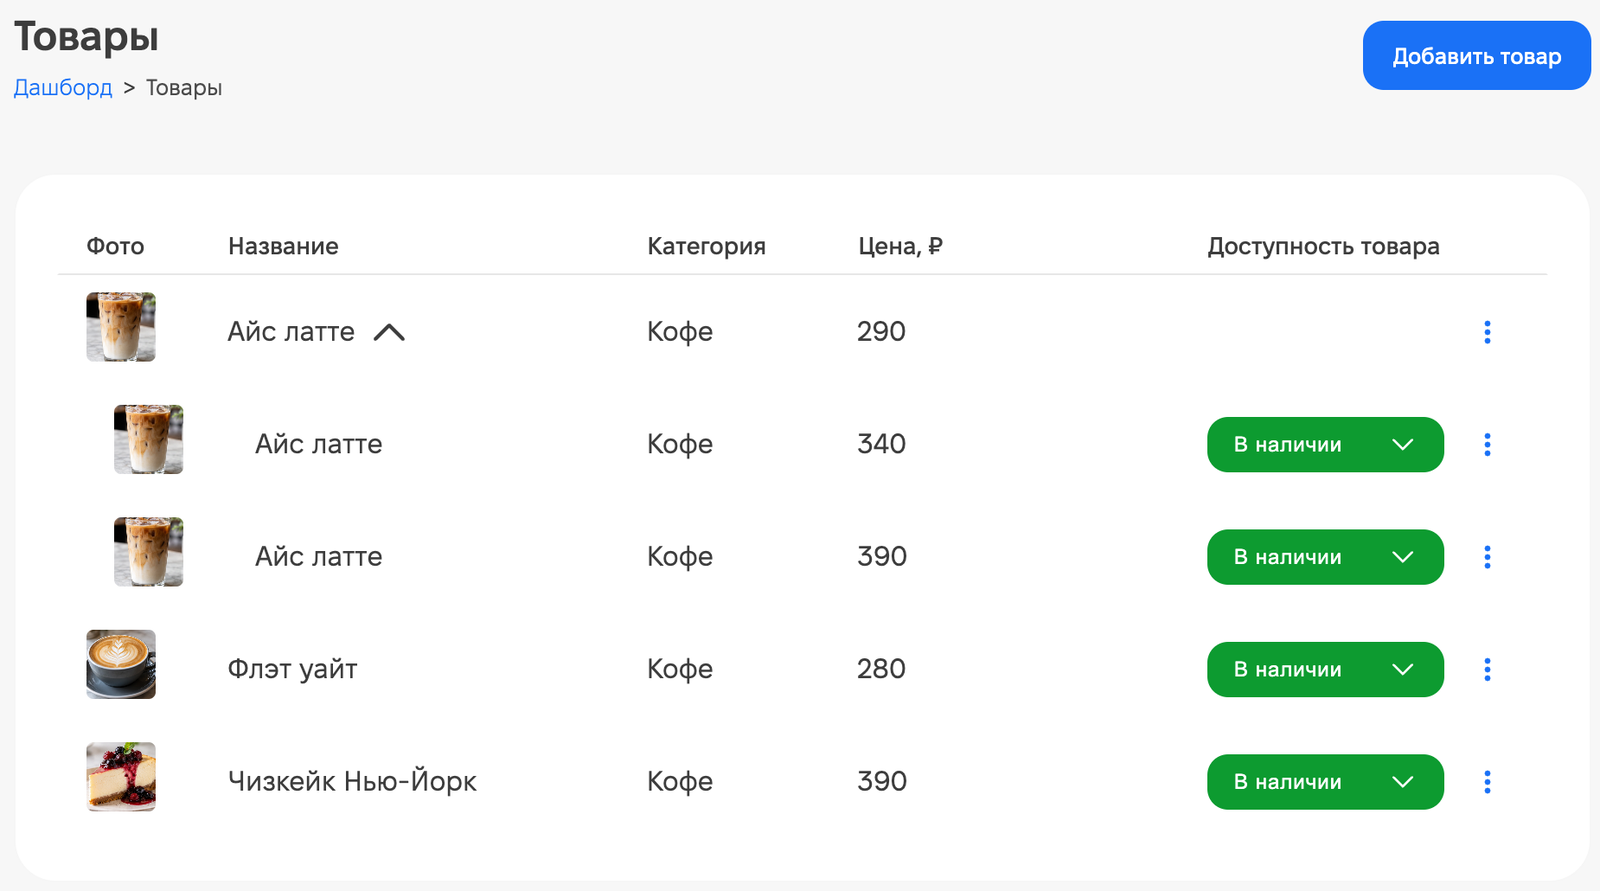This screenshot has height=891, width=1600.
Task: Click photo thumbnail of Айс латте 290
Action: tap(121, 327)
